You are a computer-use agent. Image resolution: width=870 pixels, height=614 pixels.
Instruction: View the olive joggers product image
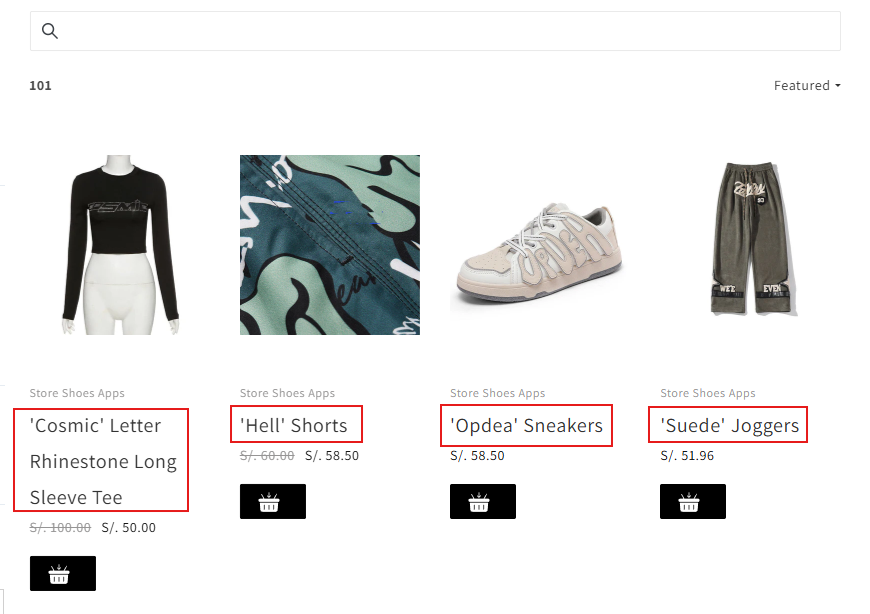tap(750, 245)
